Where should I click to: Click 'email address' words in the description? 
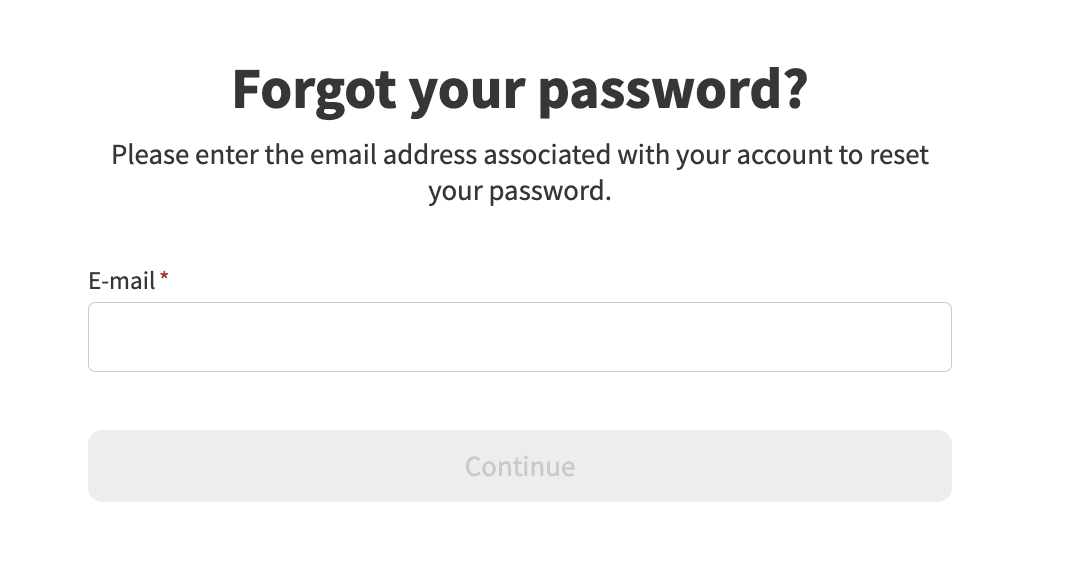[x=393, y=155]
